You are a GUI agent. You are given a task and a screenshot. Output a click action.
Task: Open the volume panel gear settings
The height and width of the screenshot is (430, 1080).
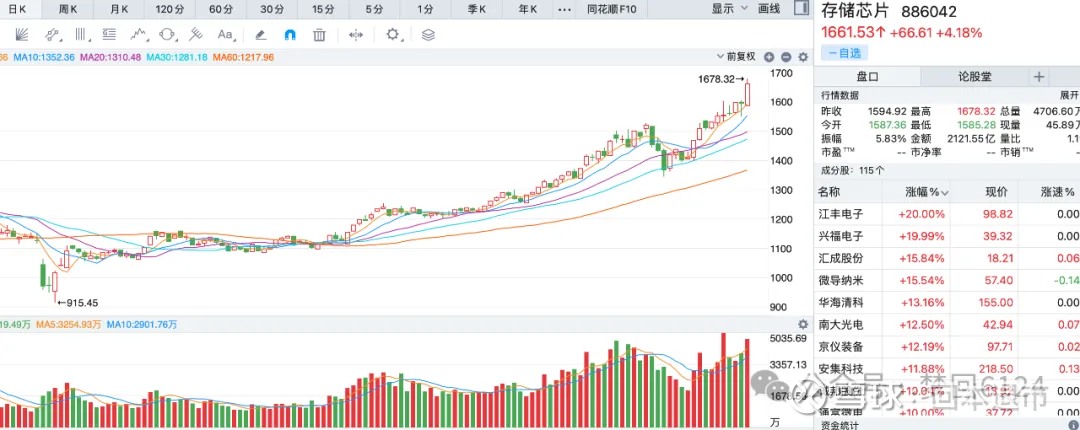(x=802, y=325)
